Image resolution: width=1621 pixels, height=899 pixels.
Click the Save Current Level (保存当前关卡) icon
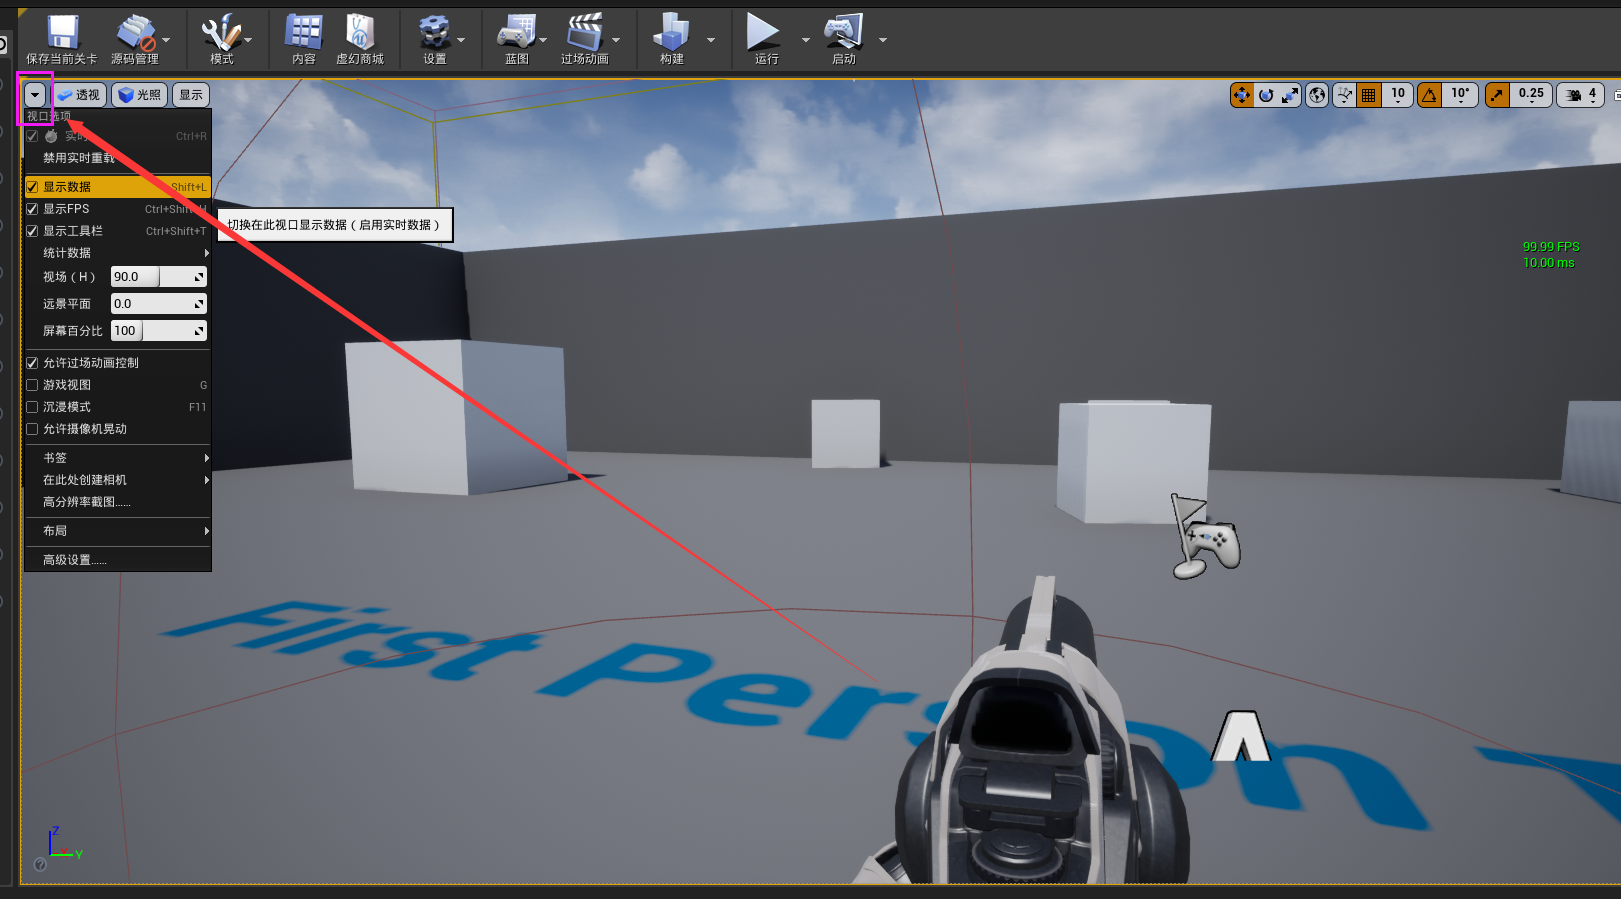click(x=62, y=33)
